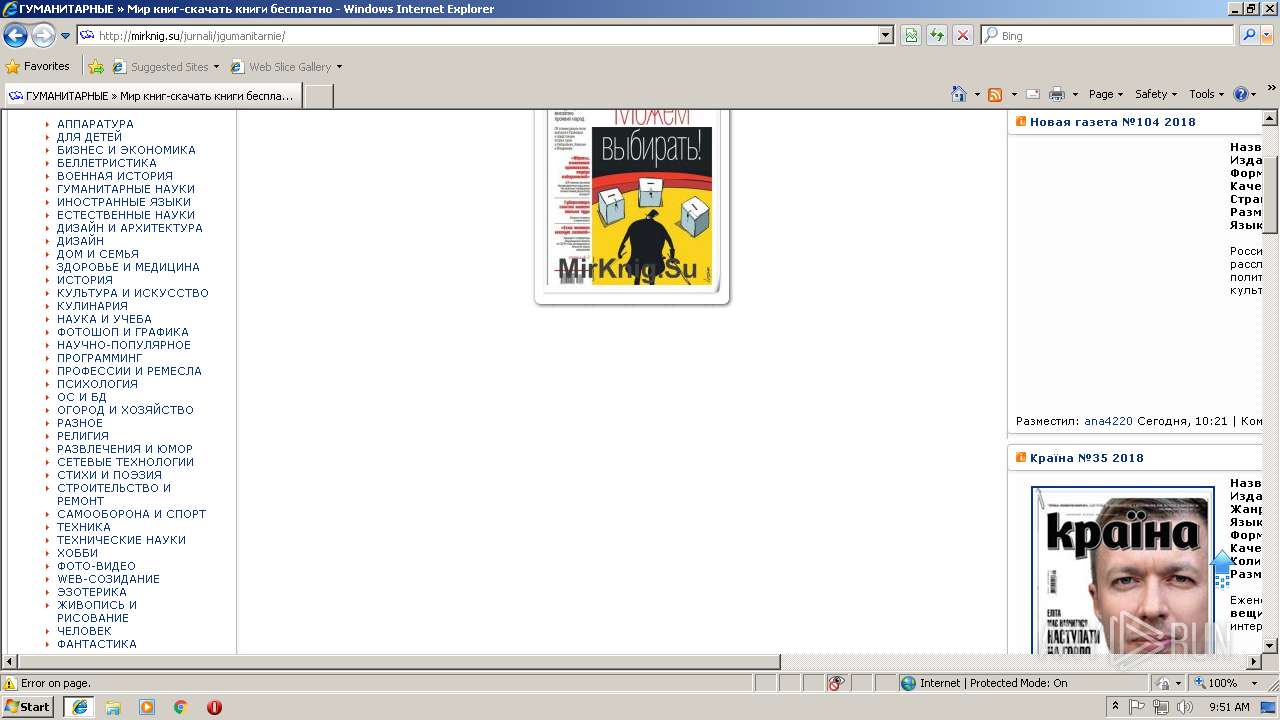Click the Internet Explorer taskbar icon
1280x720 pixels.
80,707
